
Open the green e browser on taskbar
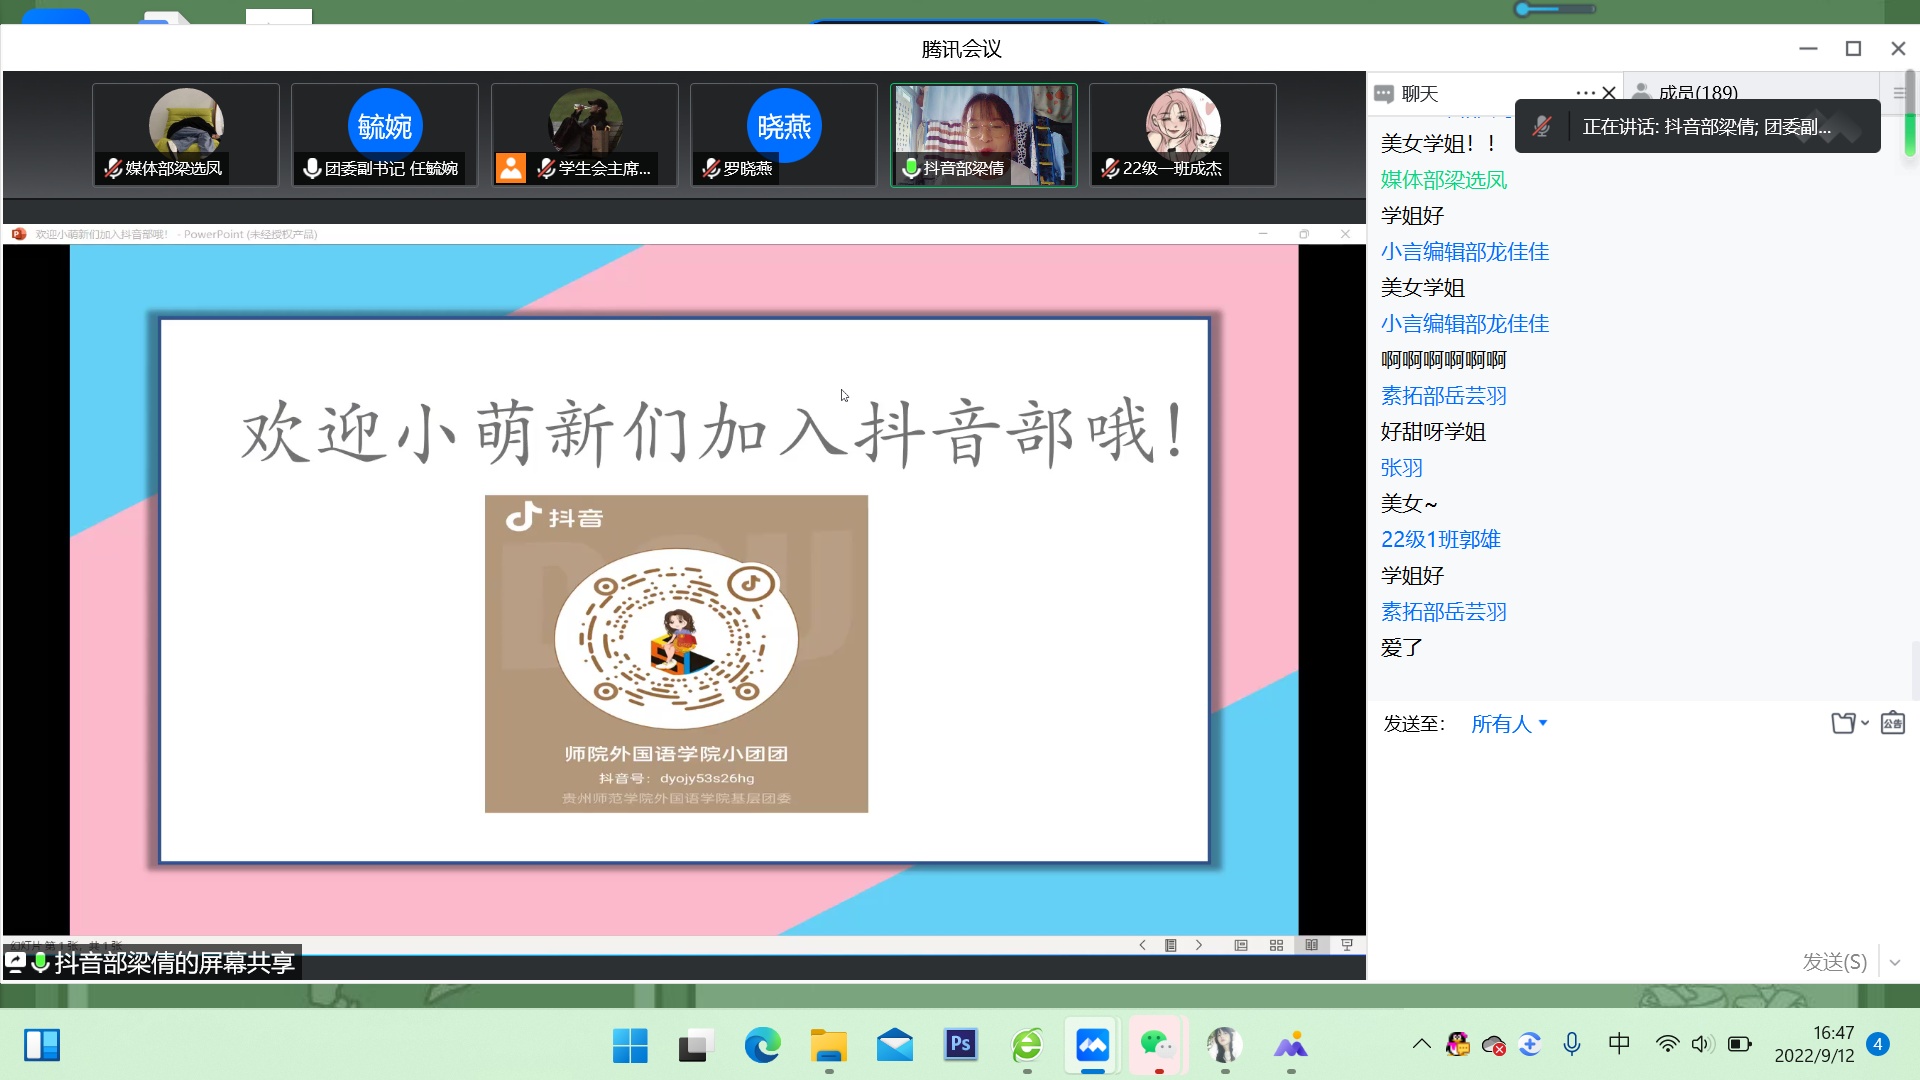tap(1027, 1046)
